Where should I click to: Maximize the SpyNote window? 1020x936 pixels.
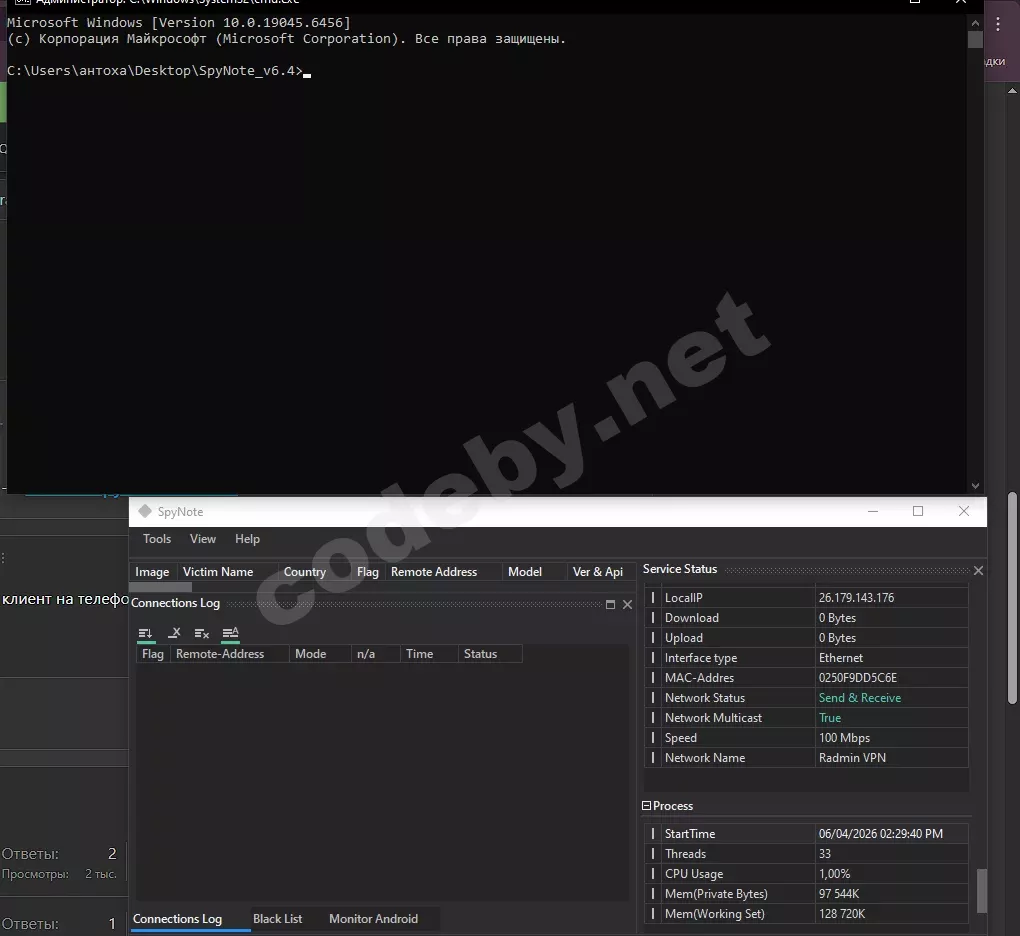pyautogui.click(x=918, y=511)
